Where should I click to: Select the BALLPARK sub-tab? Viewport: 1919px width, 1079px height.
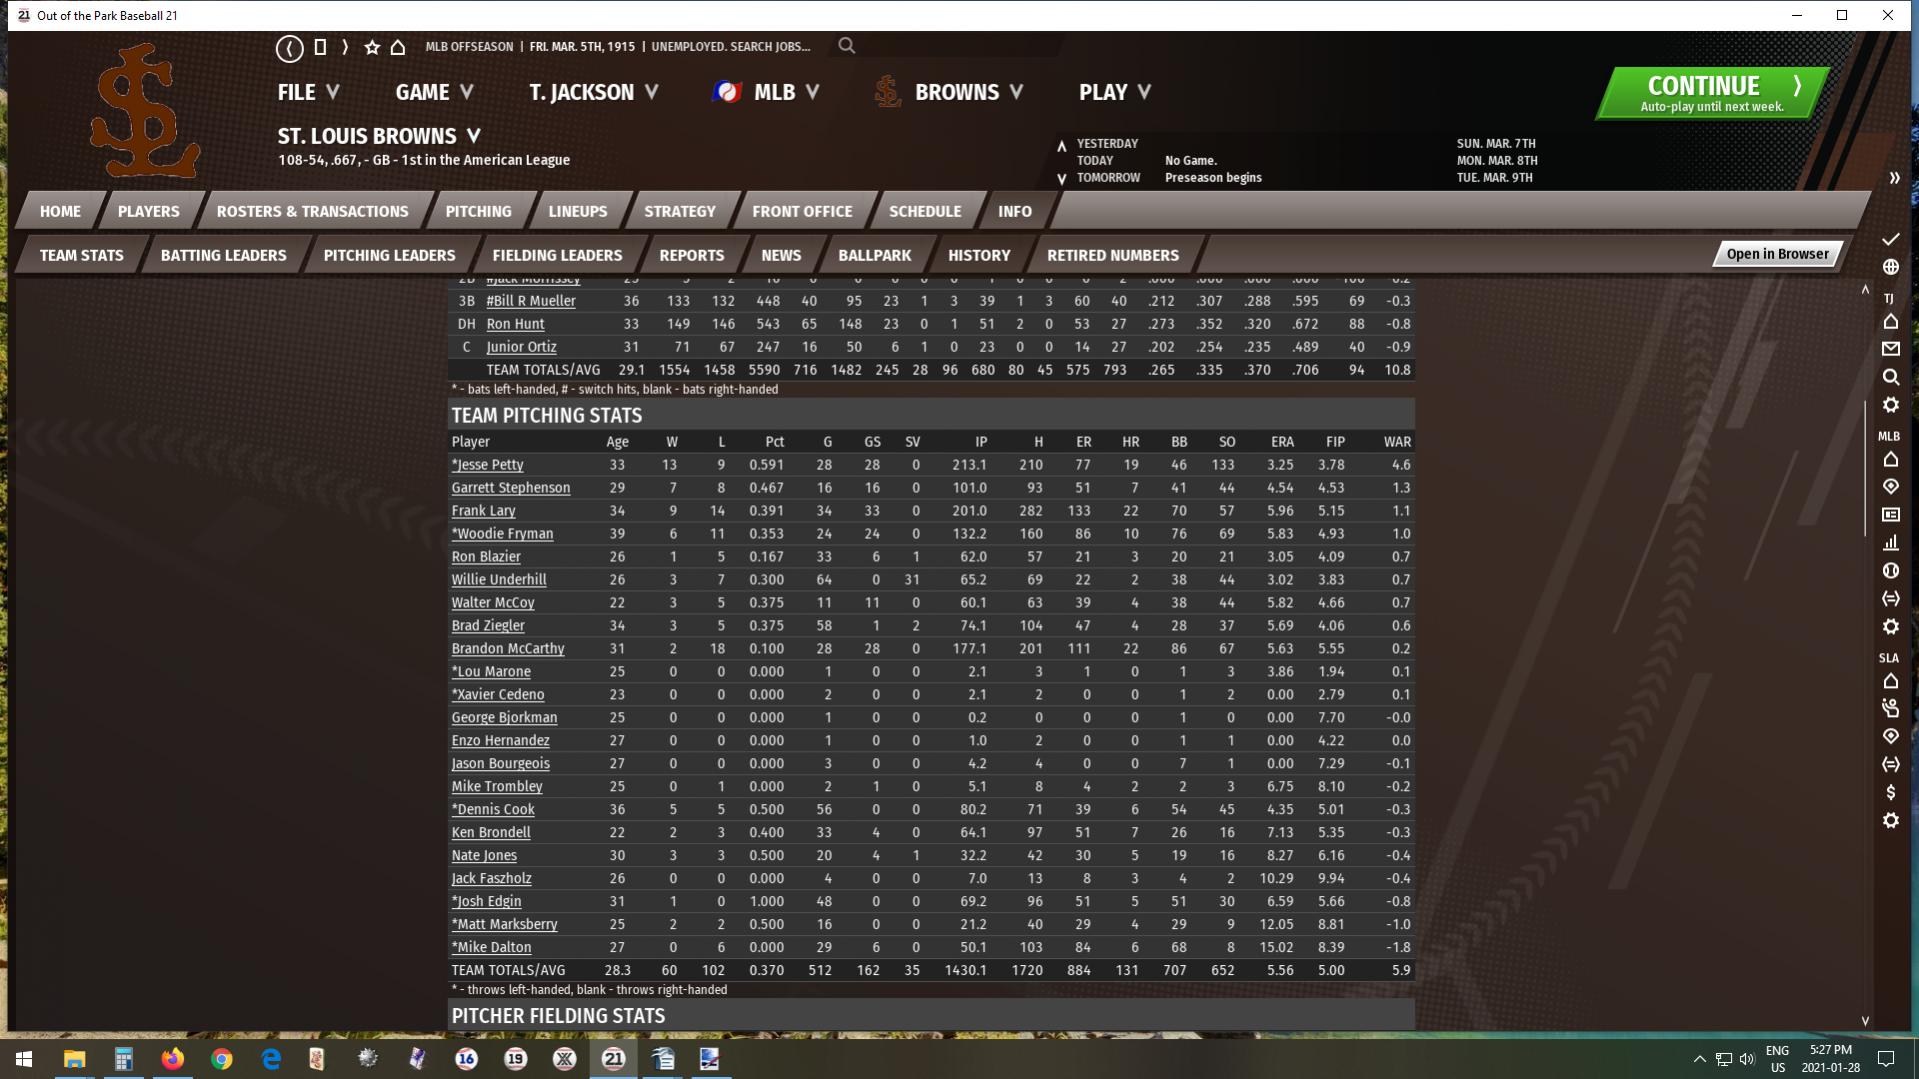874,255
